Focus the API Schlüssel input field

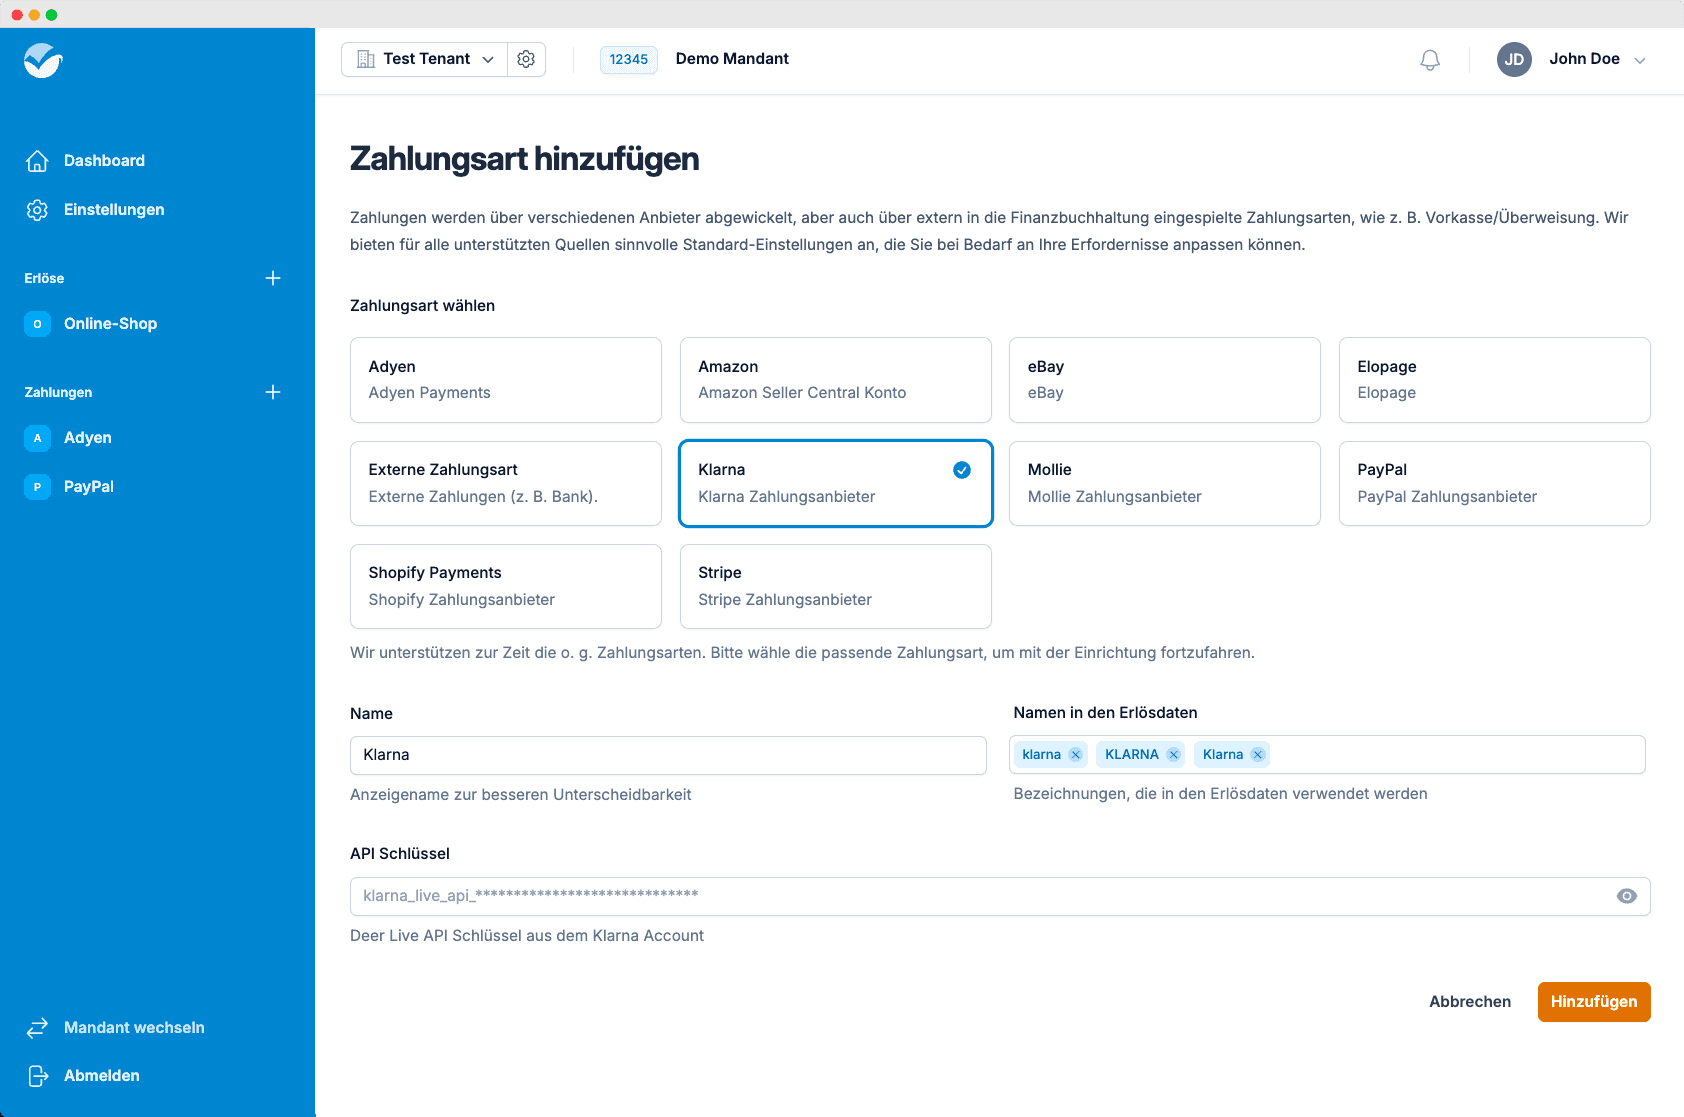pos(1000,896)
